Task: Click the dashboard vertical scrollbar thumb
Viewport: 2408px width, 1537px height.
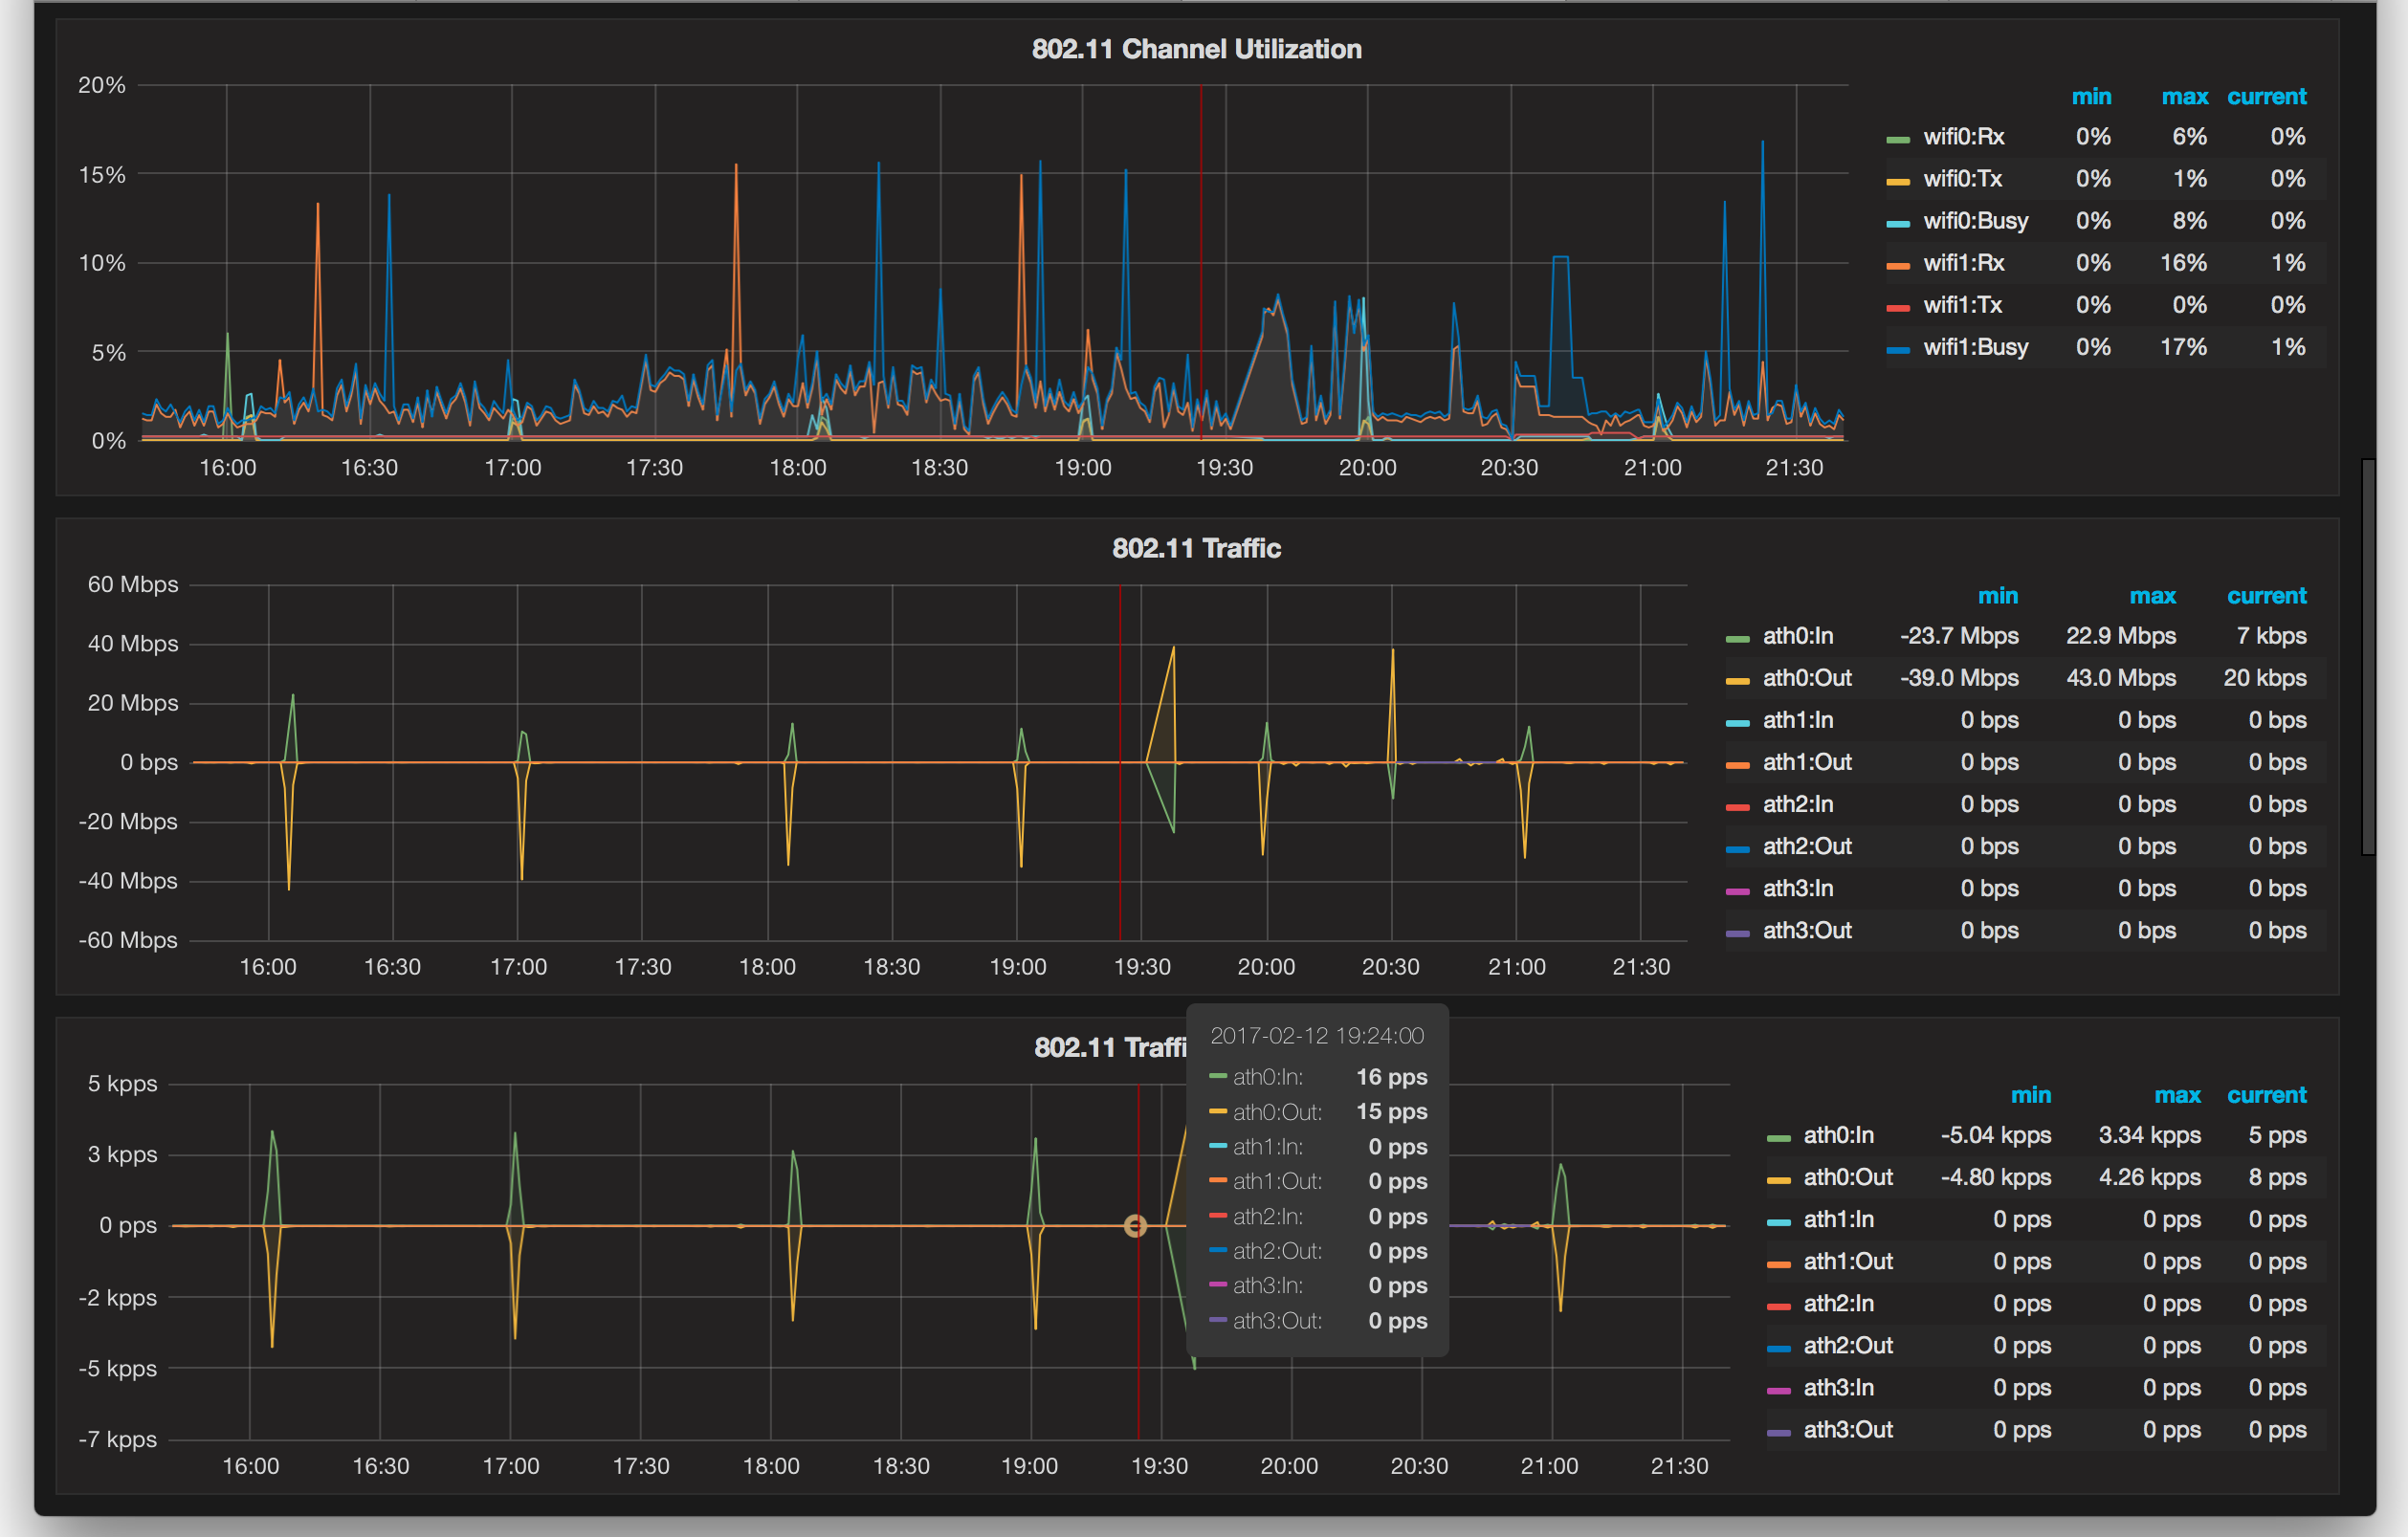Action: 2367,656
